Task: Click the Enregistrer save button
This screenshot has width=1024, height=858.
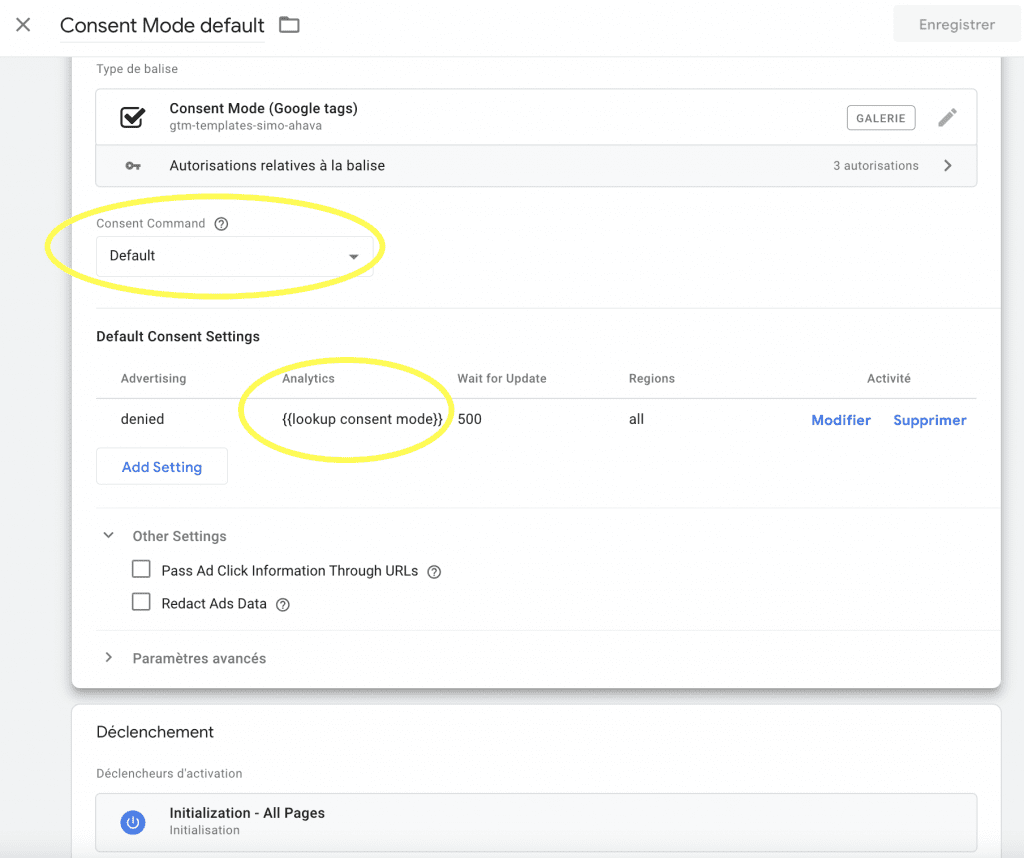Action: pos(956,25)
